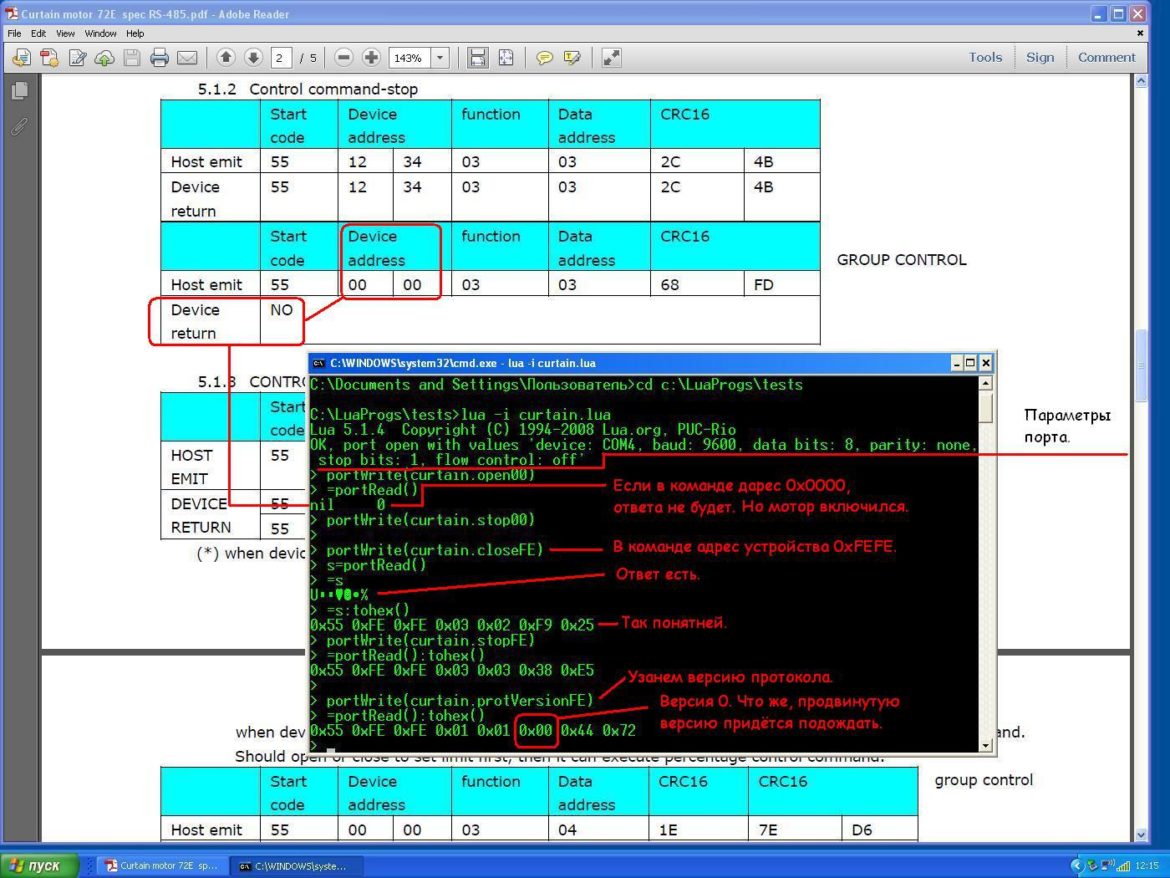
Task: Expand hidden tray icons arrow
Action: (1076, 866)
